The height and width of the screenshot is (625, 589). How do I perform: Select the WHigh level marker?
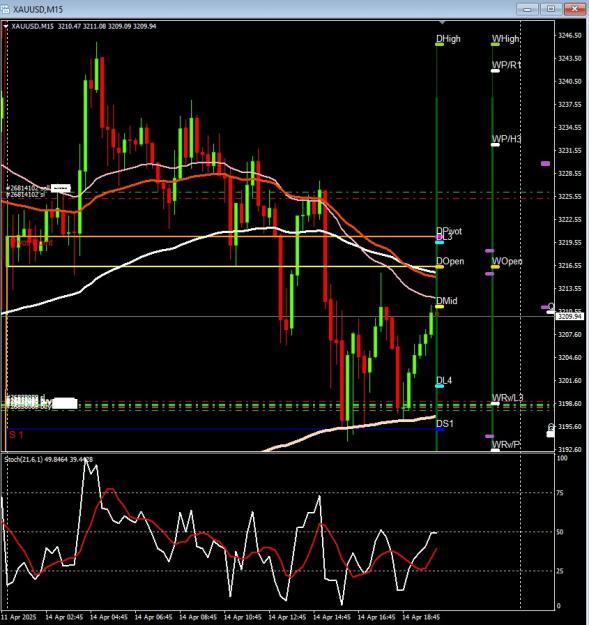tap(495, 44)
